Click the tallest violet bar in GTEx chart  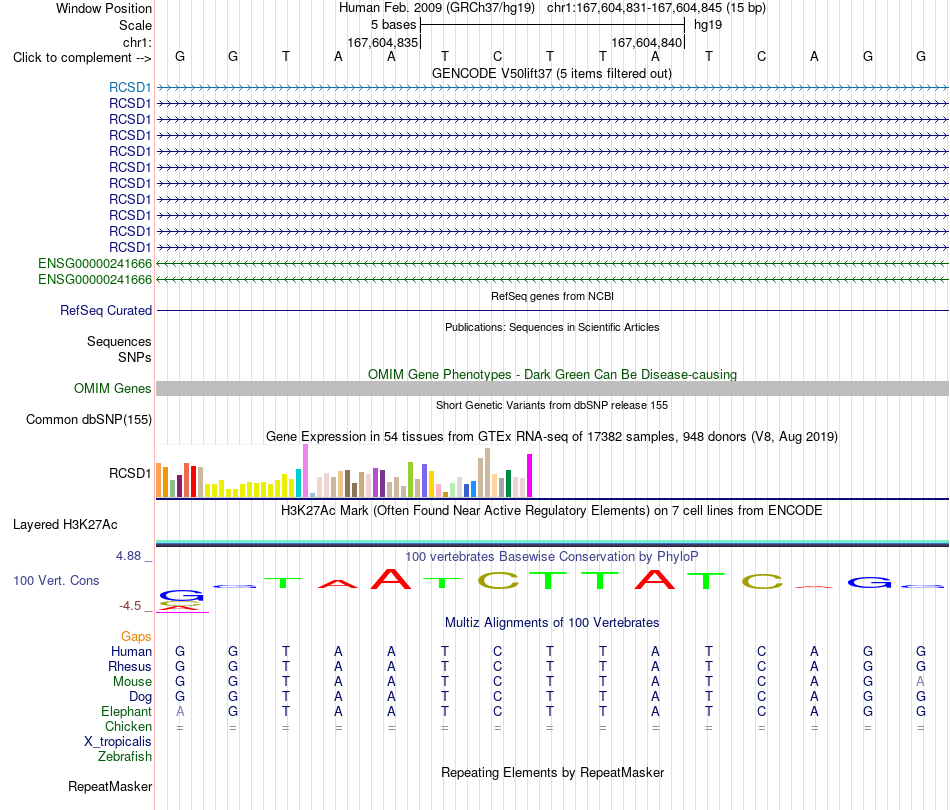305,471
